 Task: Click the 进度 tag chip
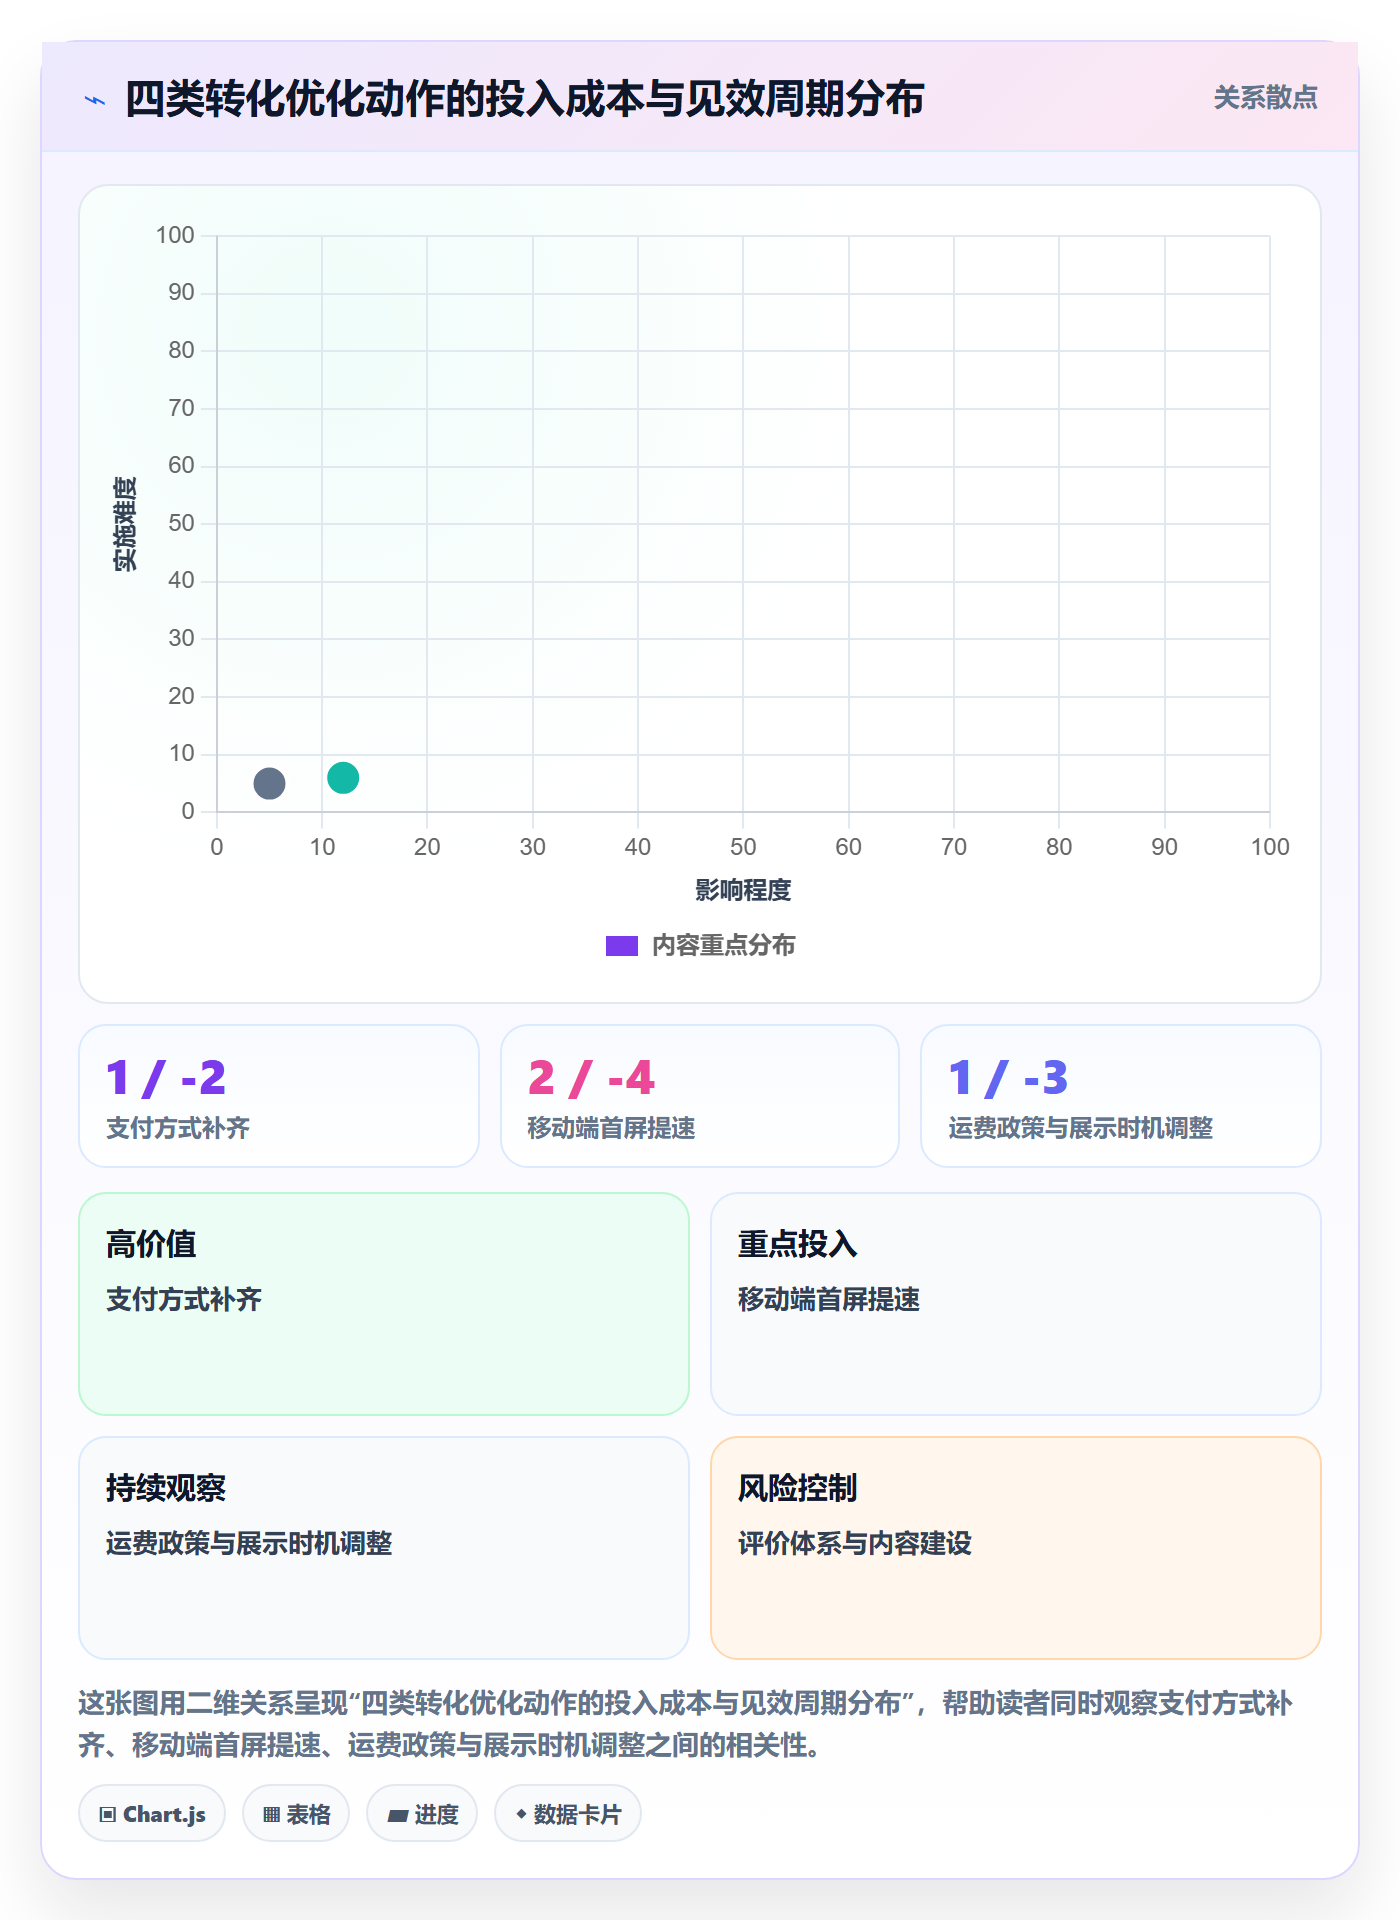point(422,1814)
